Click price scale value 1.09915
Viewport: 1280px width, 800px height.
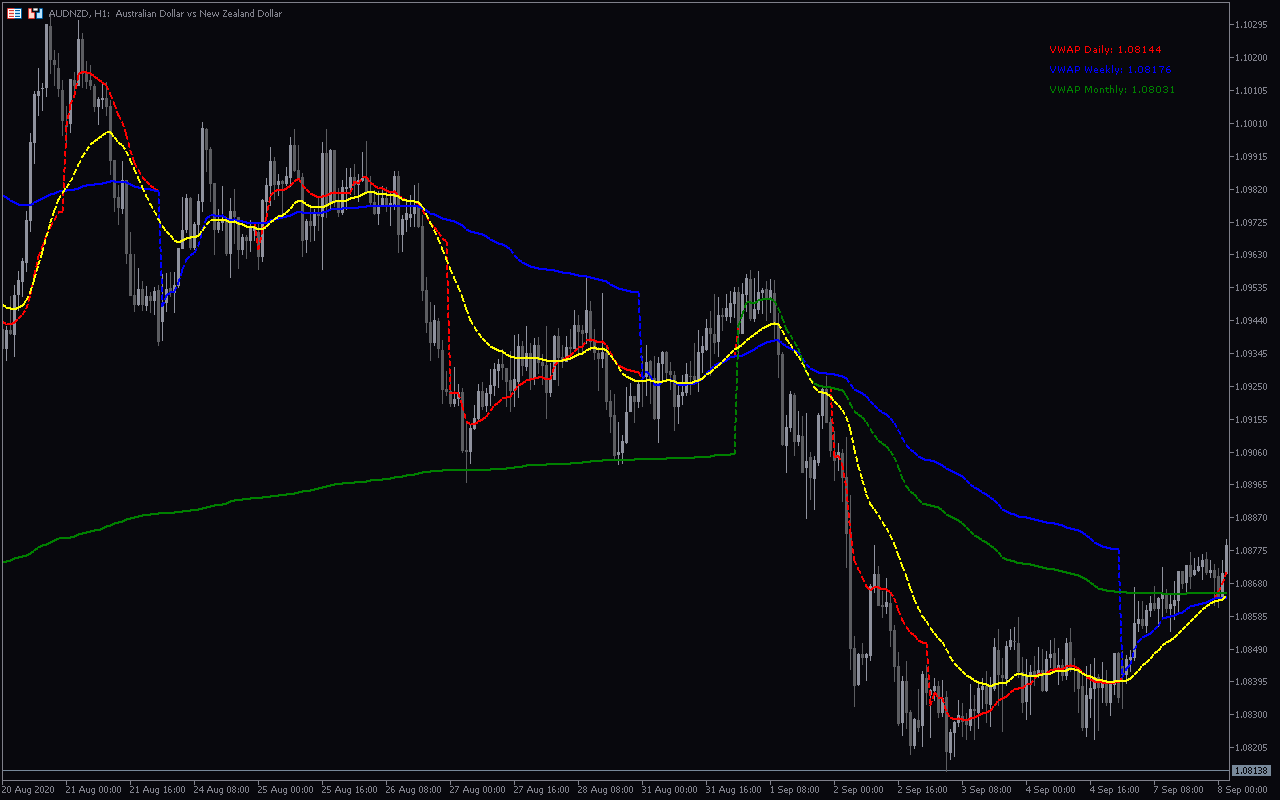1254,156
